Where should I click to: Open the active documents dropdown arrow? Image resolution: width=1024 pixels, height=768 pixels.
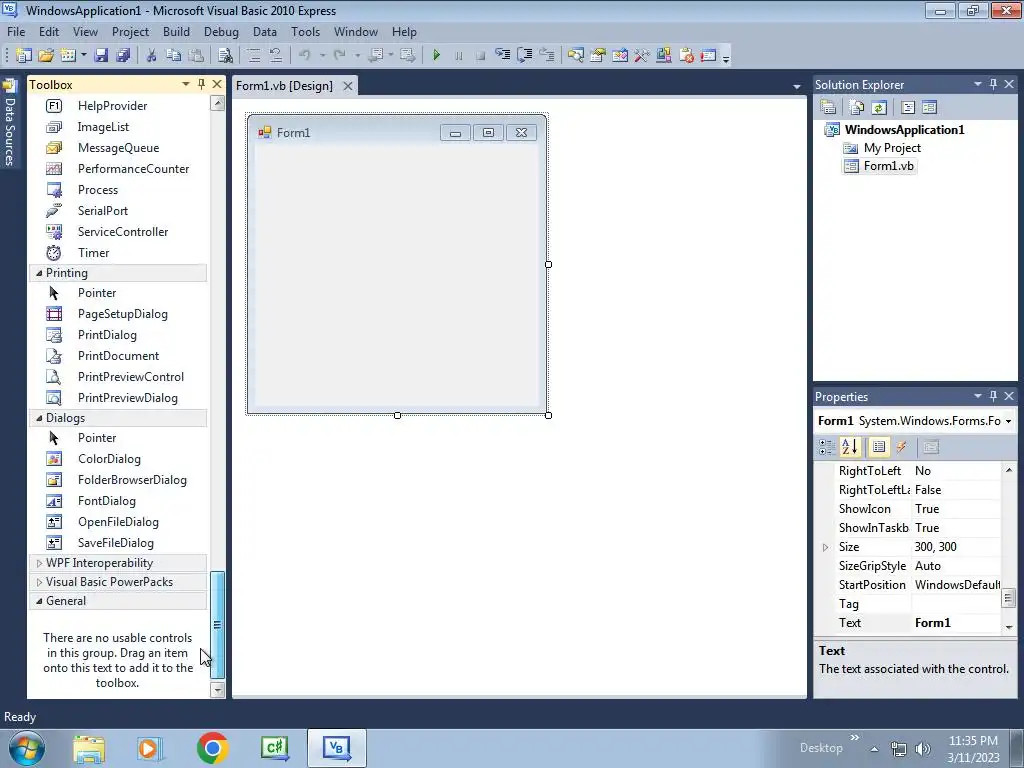[x=797, y=86]
